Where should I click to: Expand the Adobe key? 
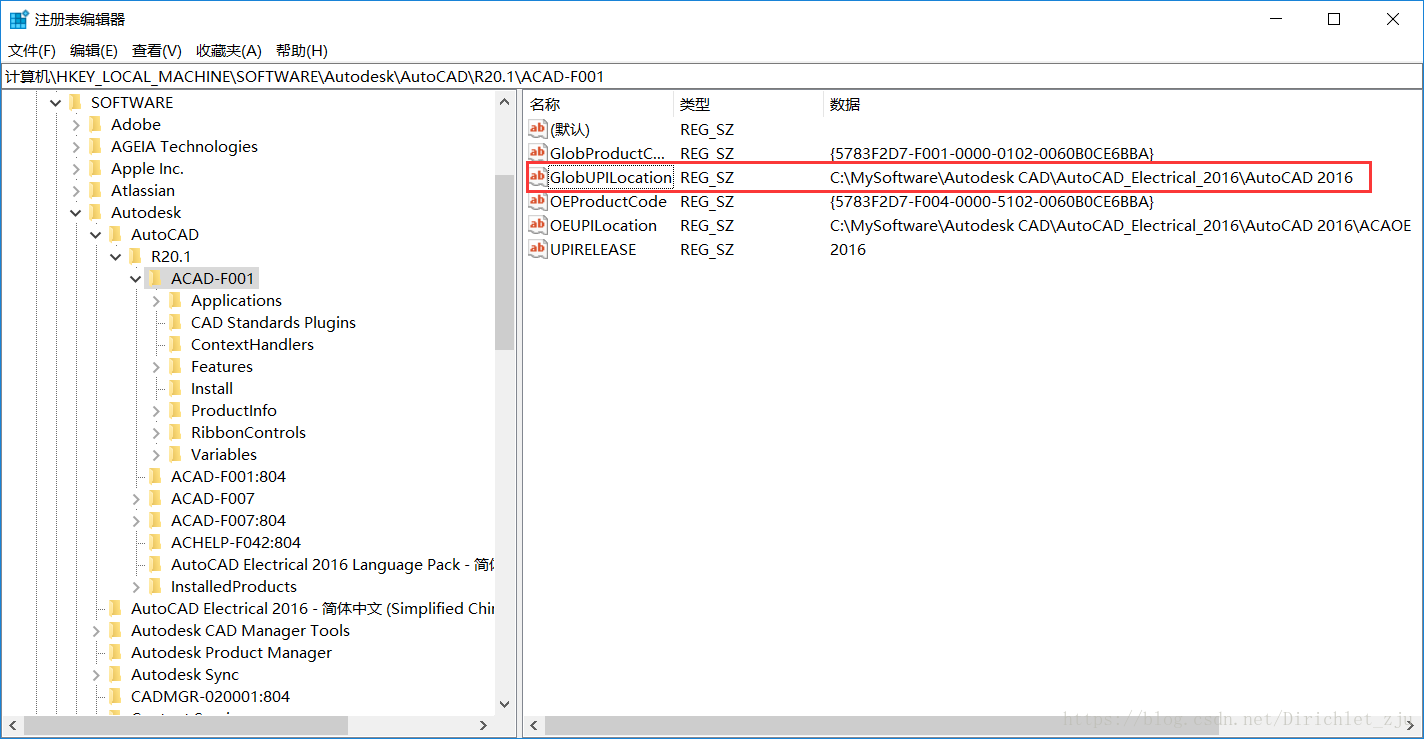point(76,124)
